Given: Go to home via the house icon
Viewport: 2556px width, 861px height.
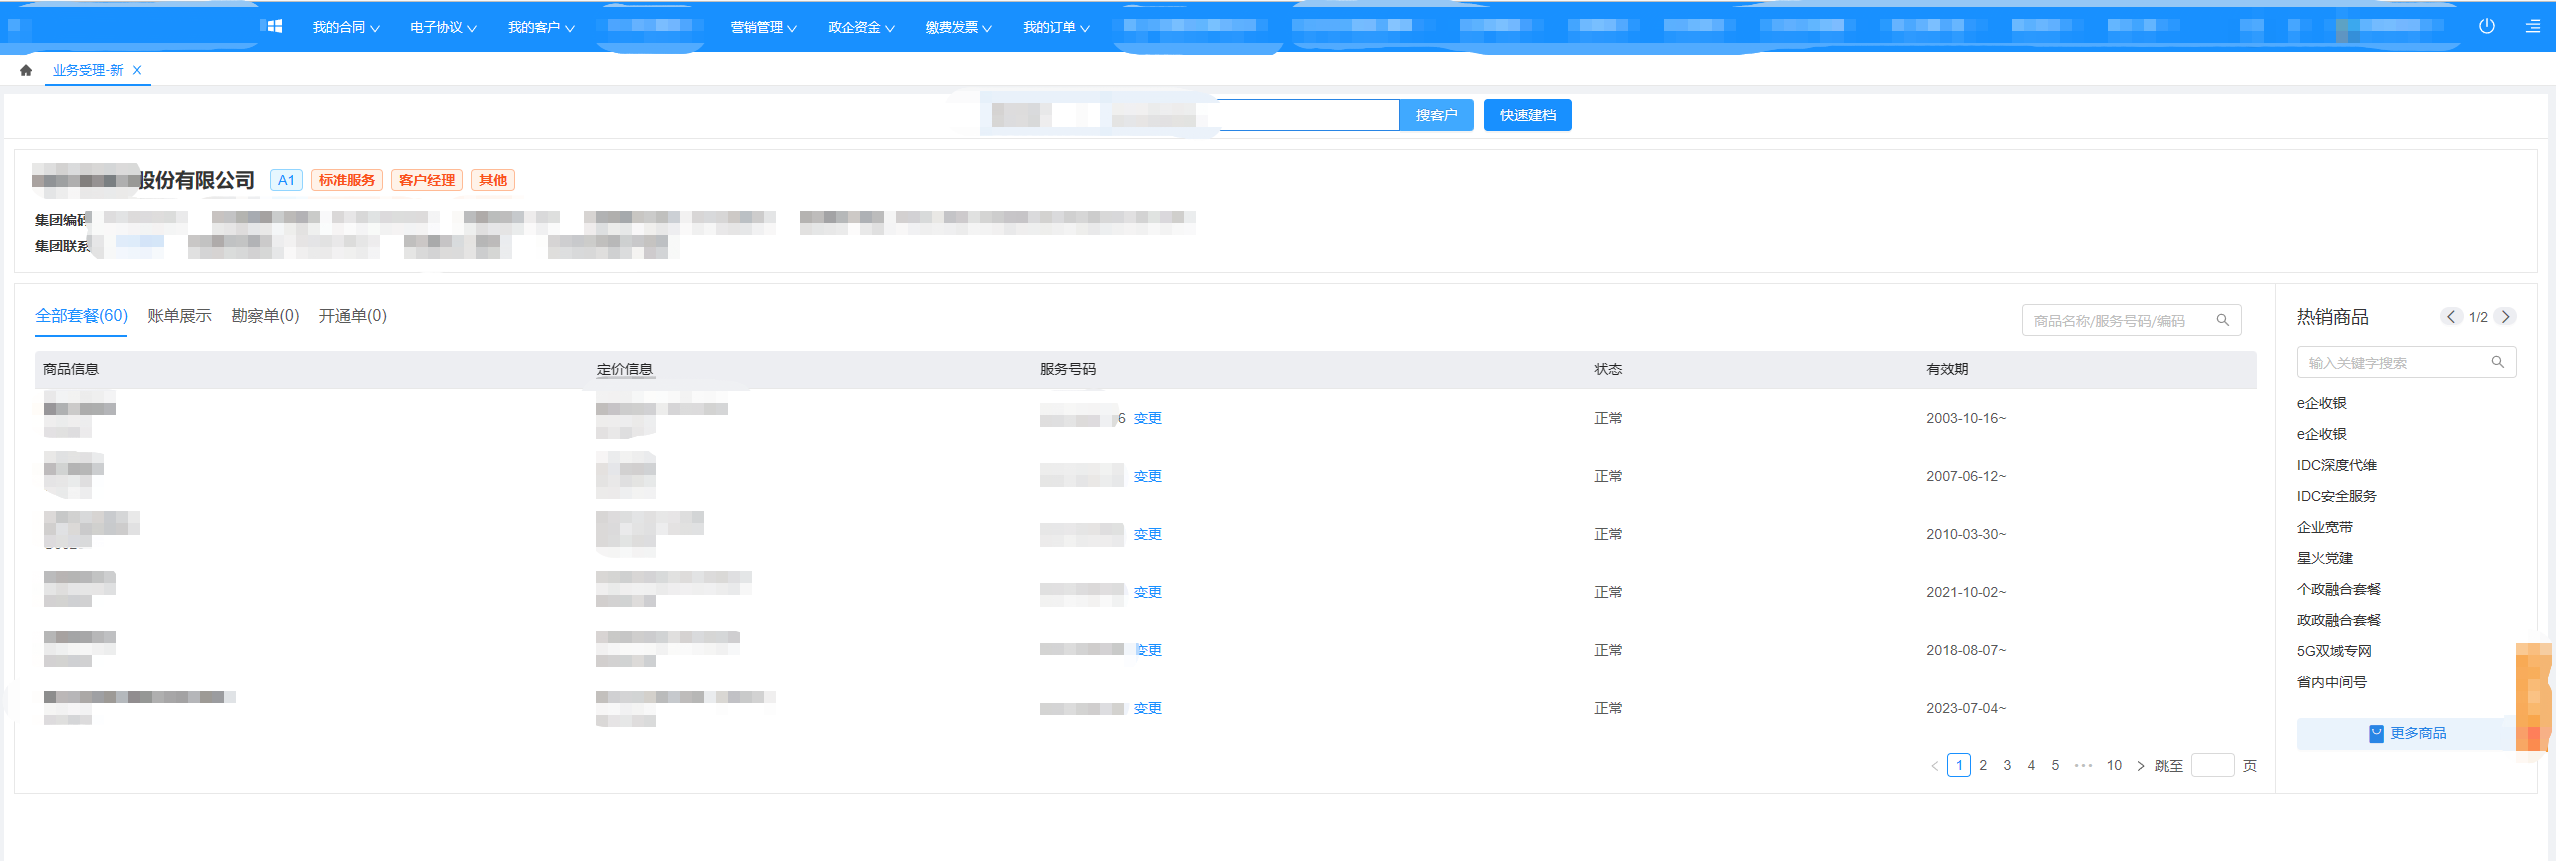Looking at the screenshot, I should tap(26, 70).
